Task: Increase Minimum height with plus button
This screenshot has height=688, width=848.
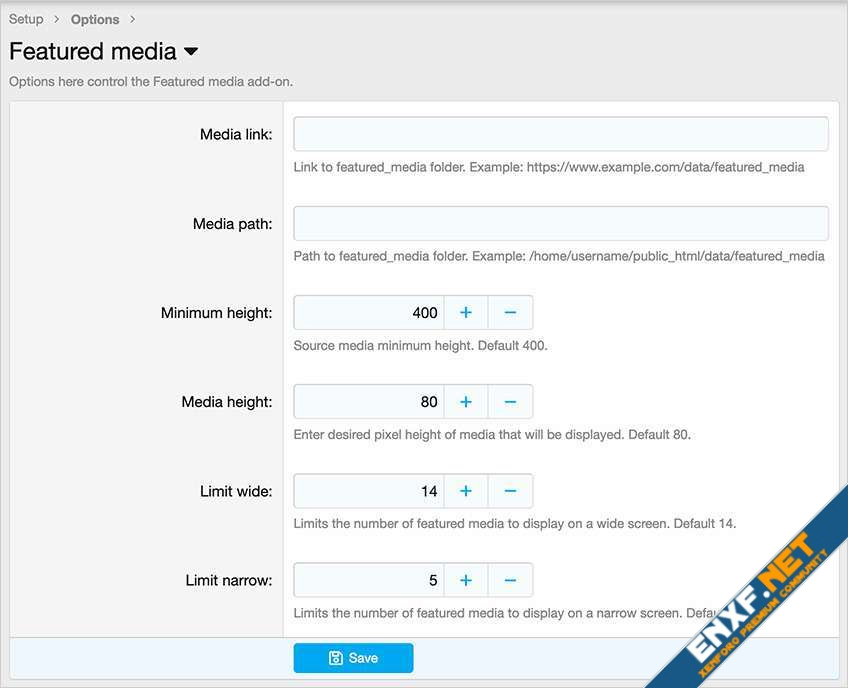Action: [x=466, y=313]
